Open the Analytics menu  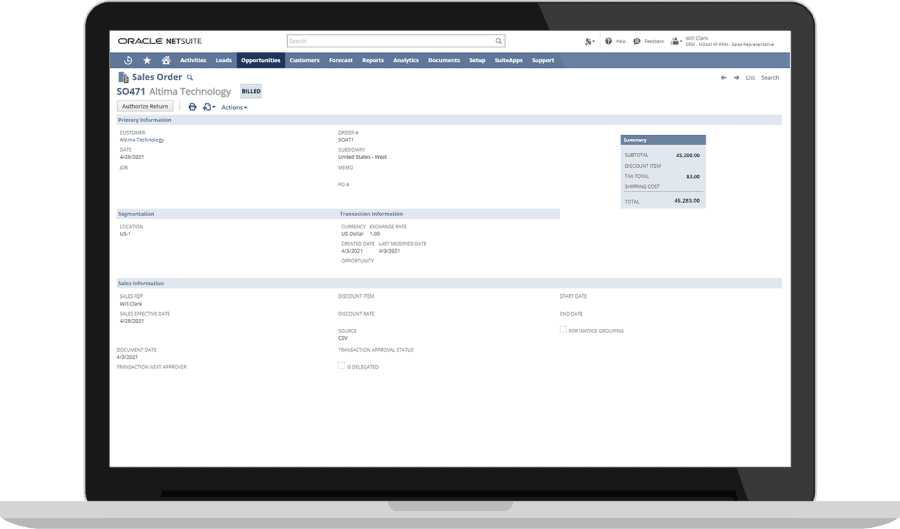[x=406, y=60]
